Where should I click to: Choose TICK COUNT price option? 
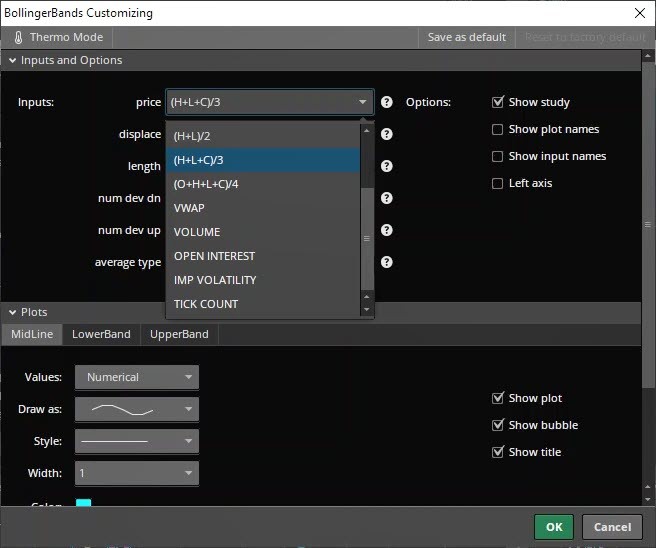tap(263, 304)
